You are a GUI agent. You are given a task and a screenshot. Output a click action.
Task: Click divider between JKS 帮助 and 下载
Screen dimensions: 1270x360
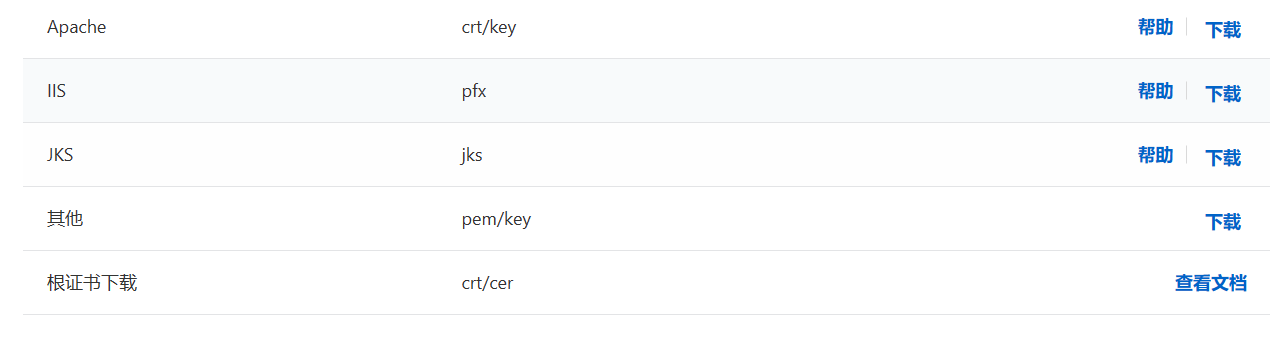coord(1186,155)
